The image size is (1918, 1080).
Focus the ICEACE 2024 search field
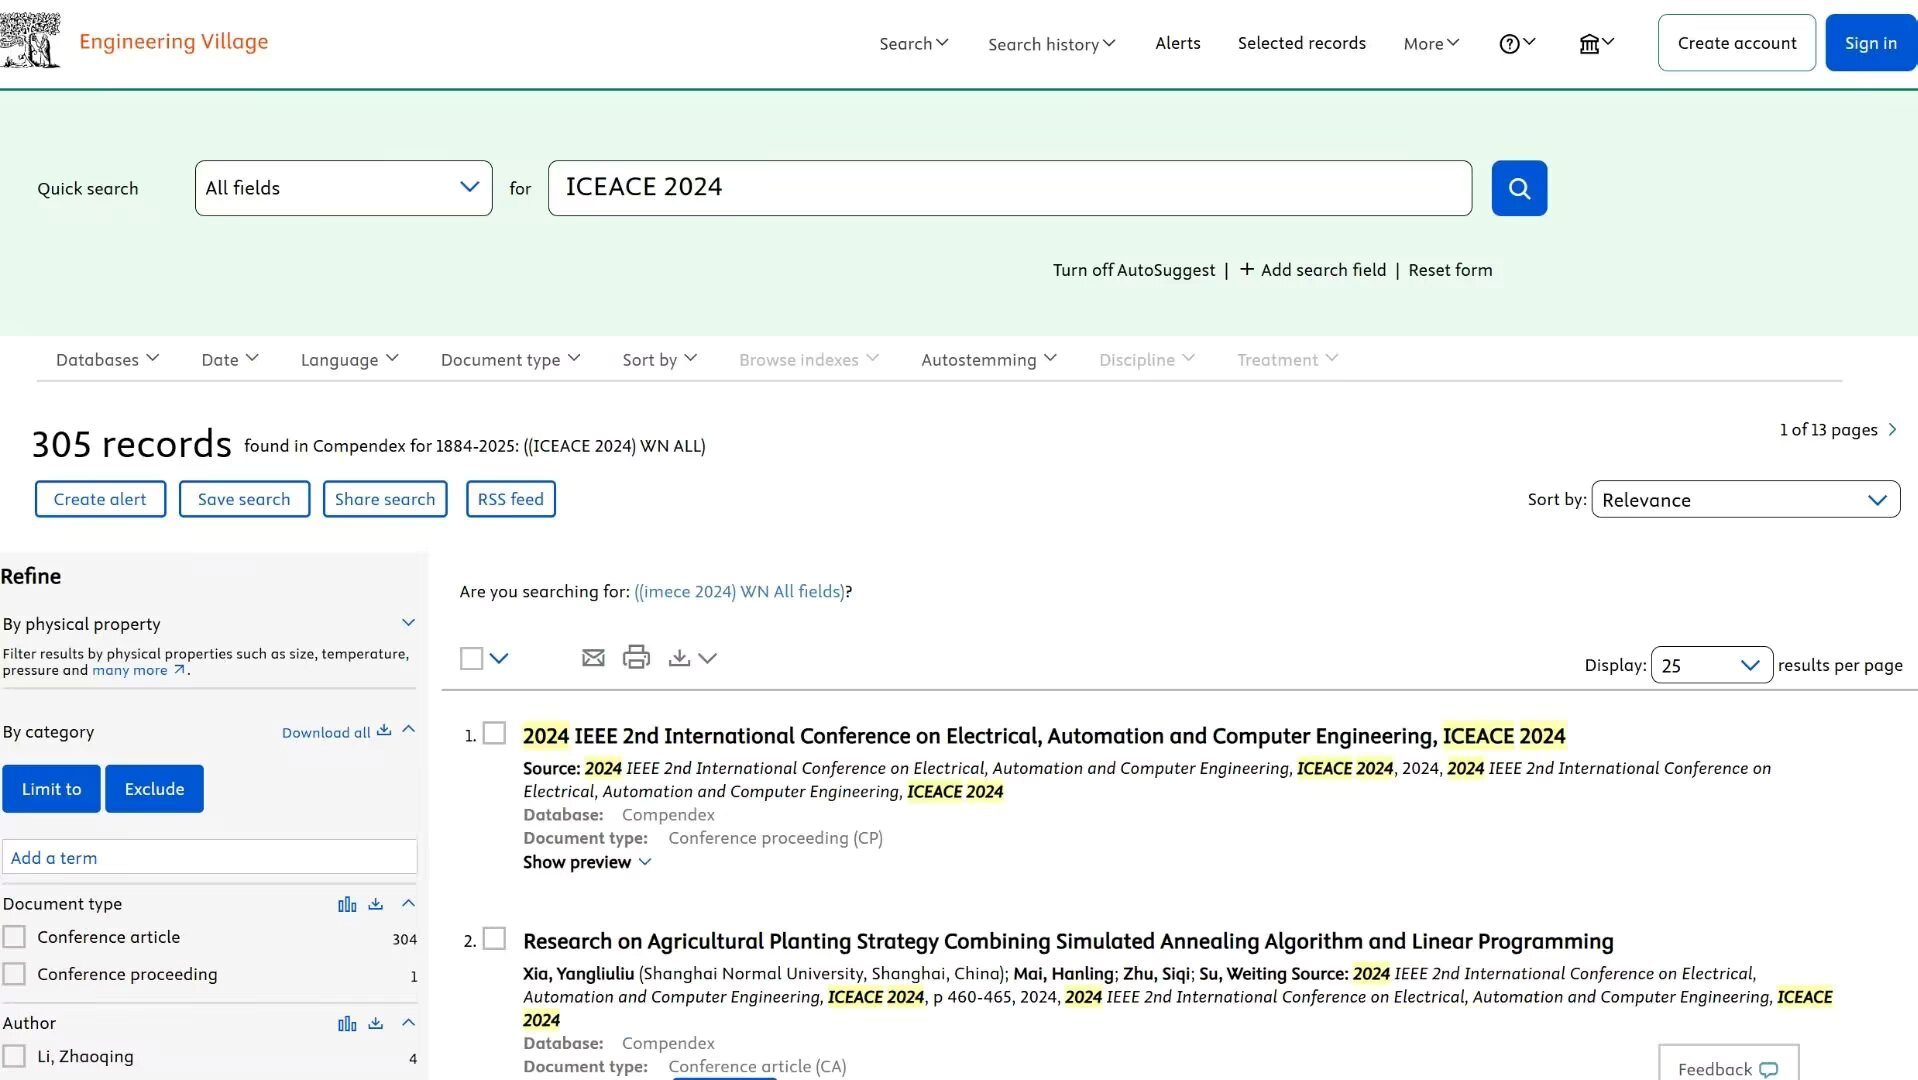click(1010, 188)
